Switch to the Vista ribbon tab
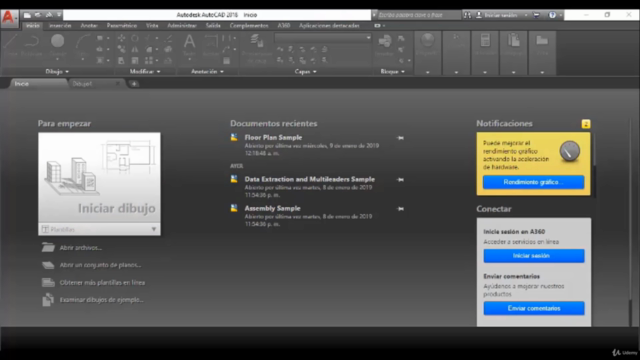 tap(152, 25)
